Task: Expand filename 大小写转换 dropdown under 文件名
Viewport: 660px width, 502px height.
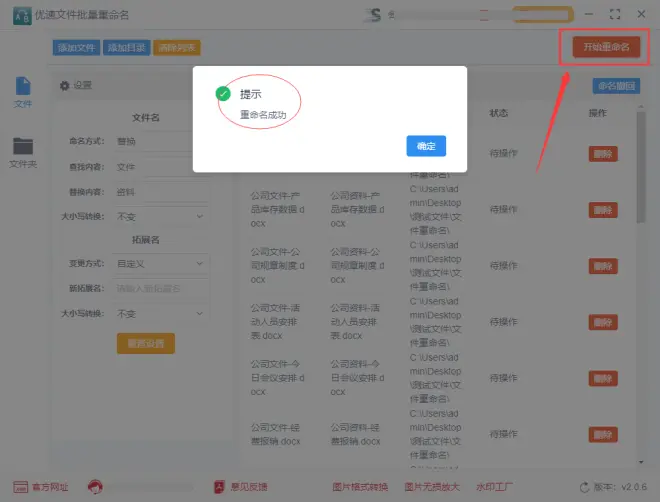Action: 161,217
